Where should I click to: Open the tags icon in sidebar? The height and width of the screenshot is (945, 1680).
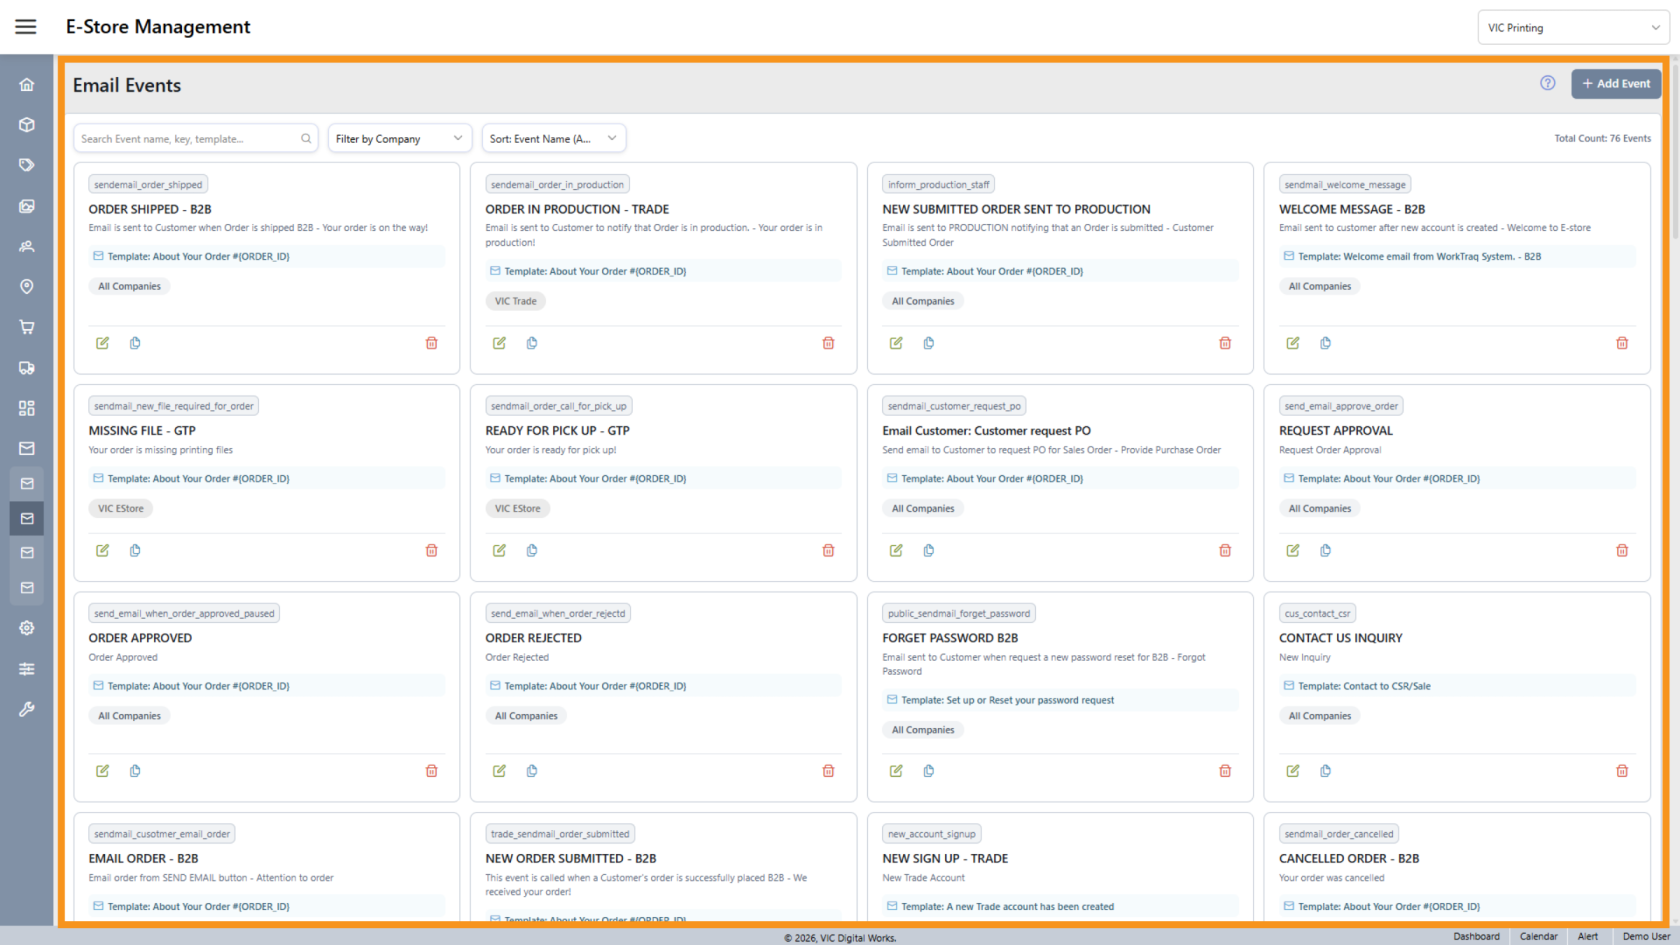(27, 165)
